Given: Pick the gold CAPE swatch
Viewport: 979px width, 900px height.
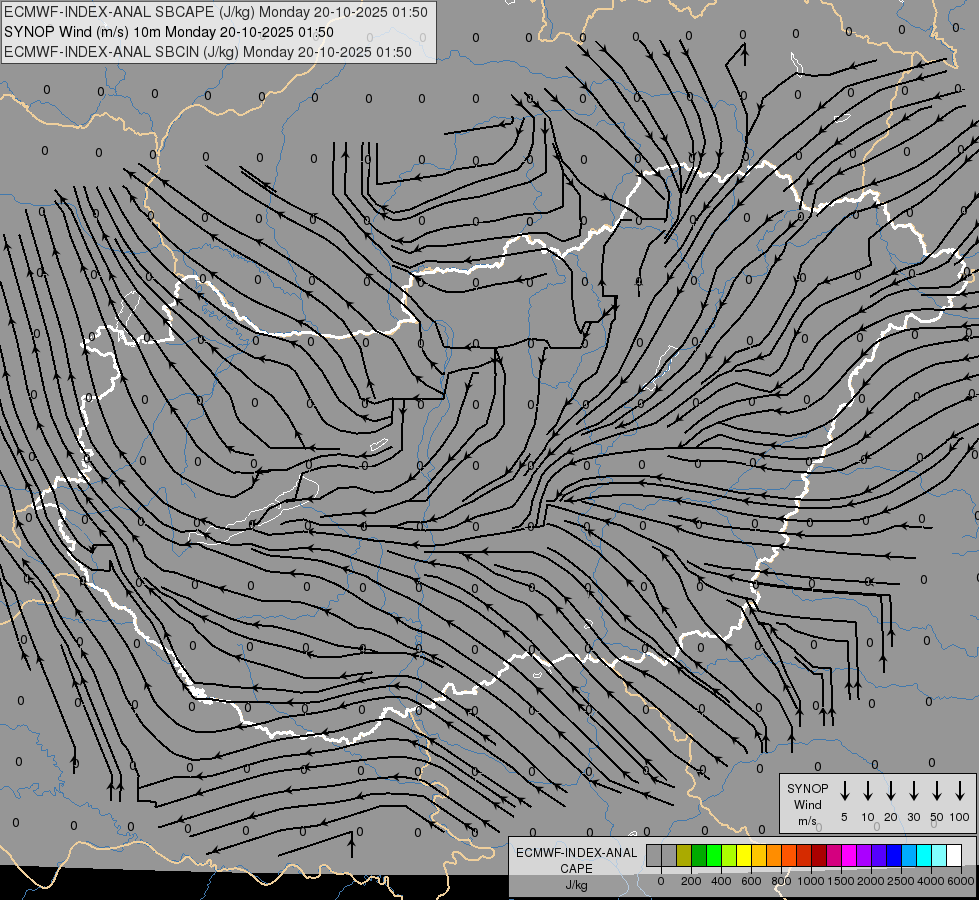Looking at the screenshot, I should 759,855.
